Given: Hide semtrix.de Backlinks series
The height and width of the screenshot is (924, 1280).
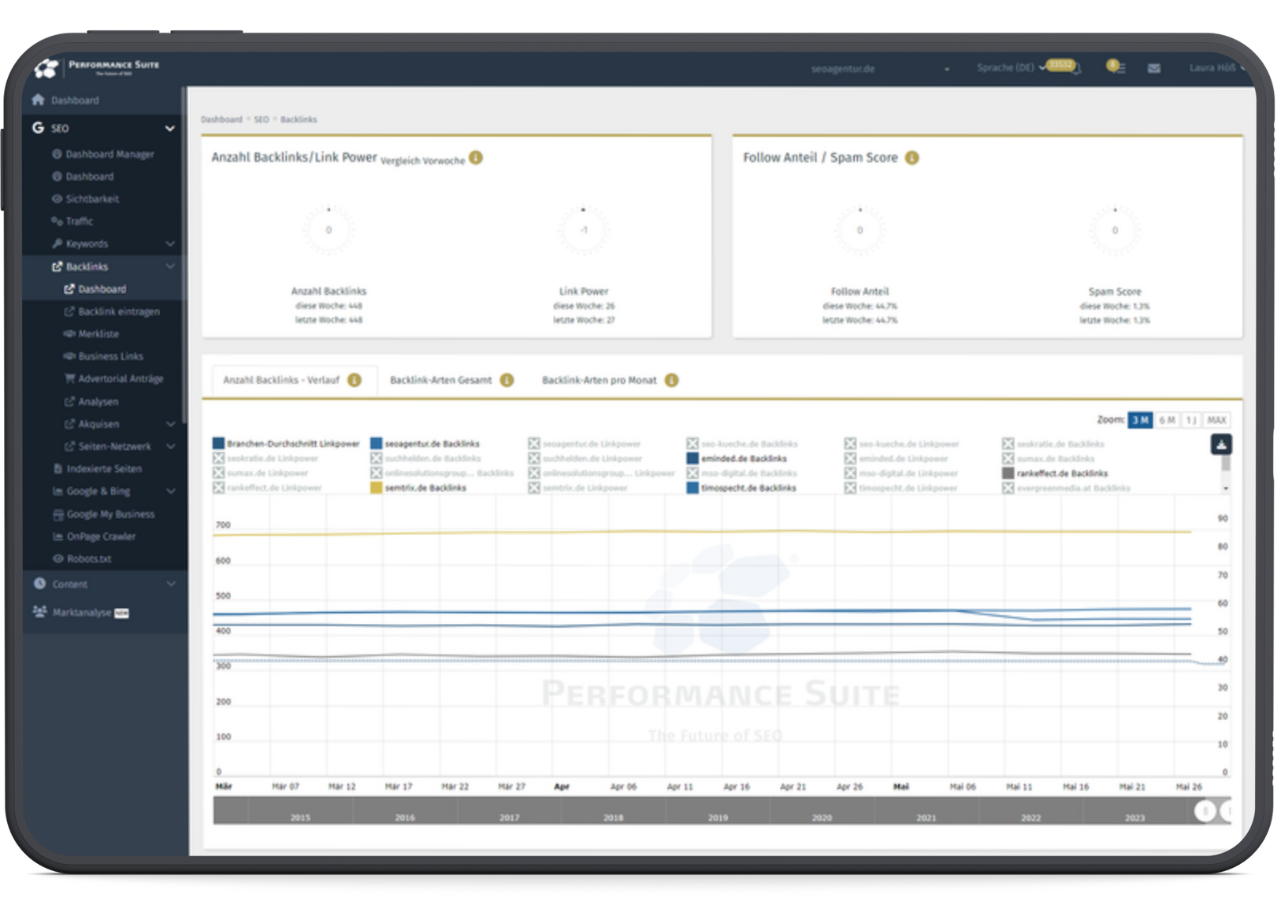Looking at the screenshot, I should (418, 488).
